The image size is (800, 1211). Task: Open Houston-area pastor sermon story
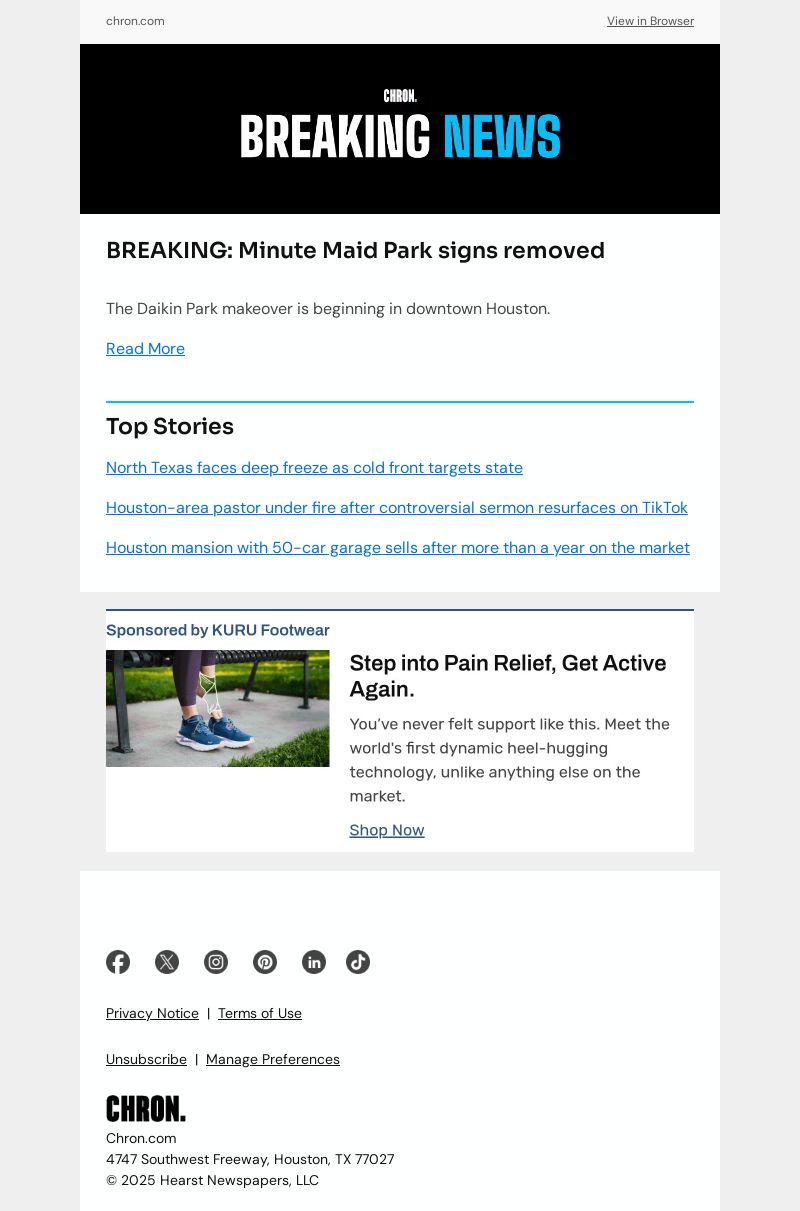(397, 508)
